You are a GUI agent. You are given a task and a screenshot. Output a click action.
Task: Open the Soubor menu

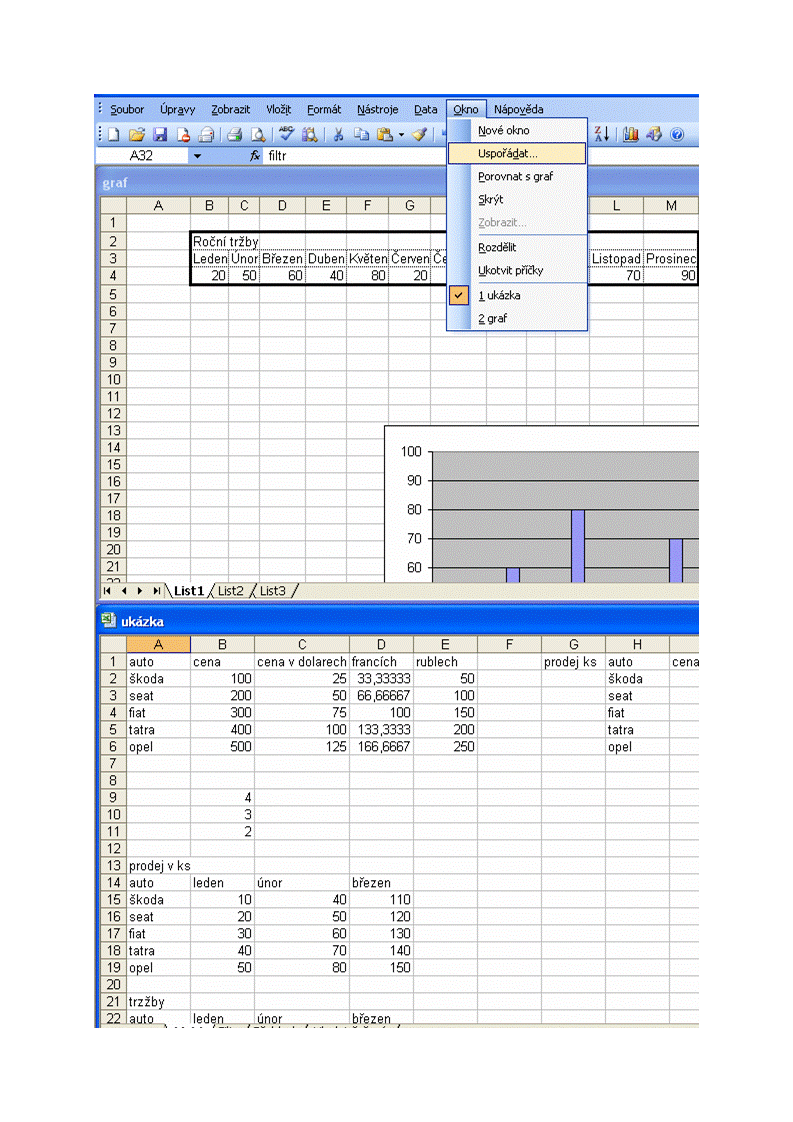click(x=127, y=109)
